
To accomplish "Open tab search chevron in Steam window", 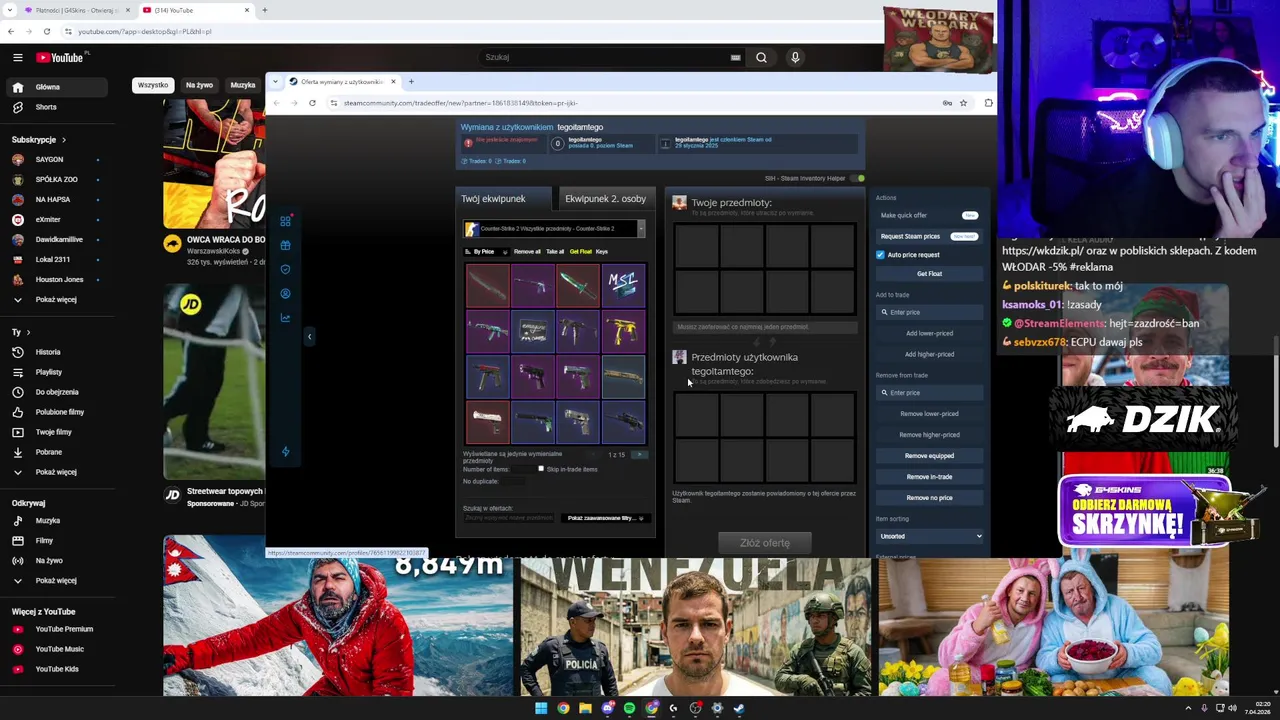I will point(275,82).
